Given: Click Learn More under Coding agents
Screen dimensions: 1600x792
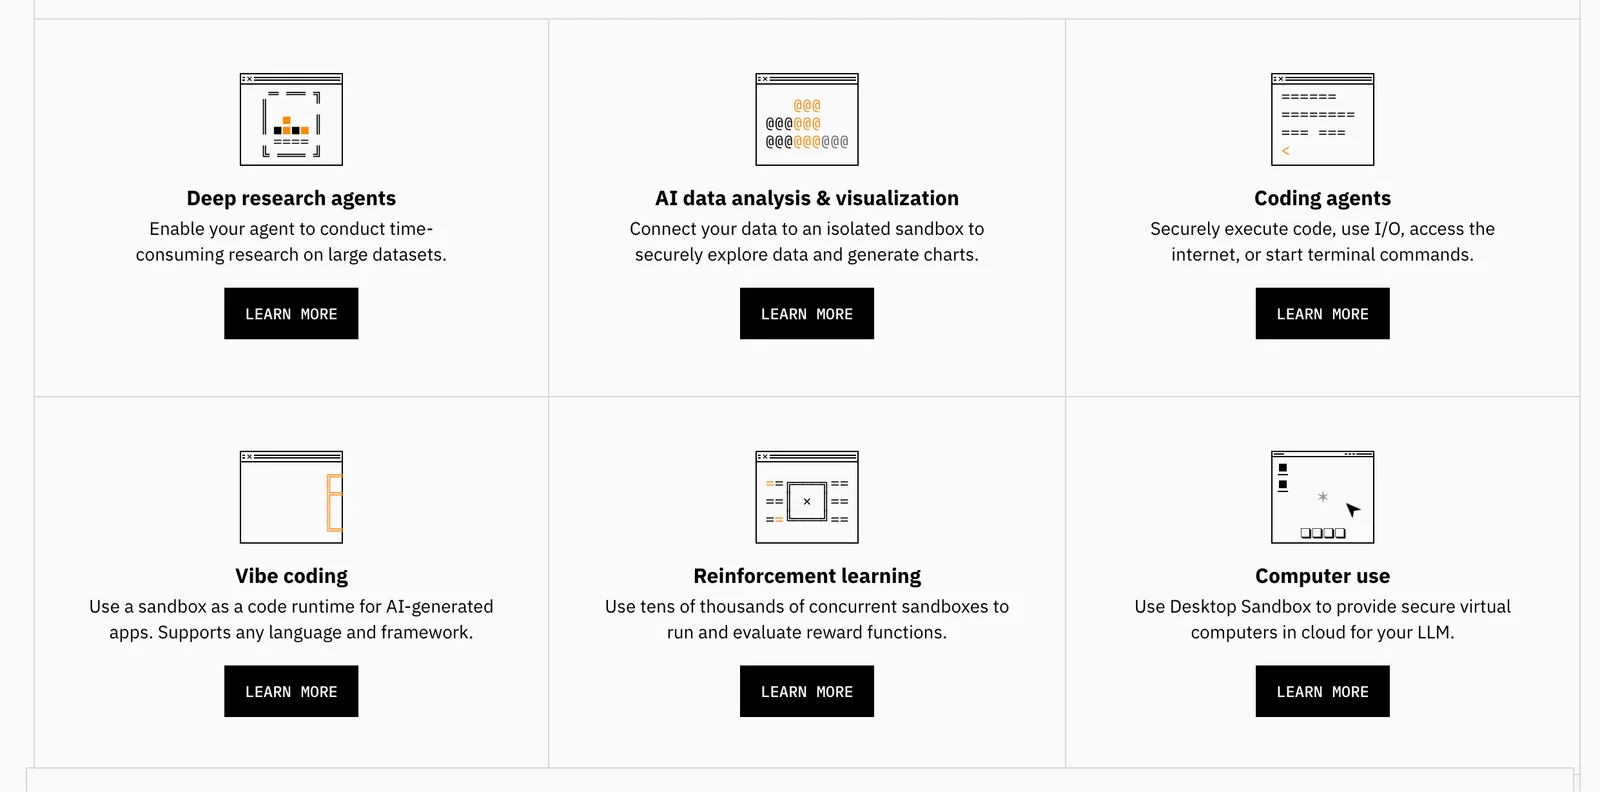Looking at the screenshot, I should click(1322, 314).
